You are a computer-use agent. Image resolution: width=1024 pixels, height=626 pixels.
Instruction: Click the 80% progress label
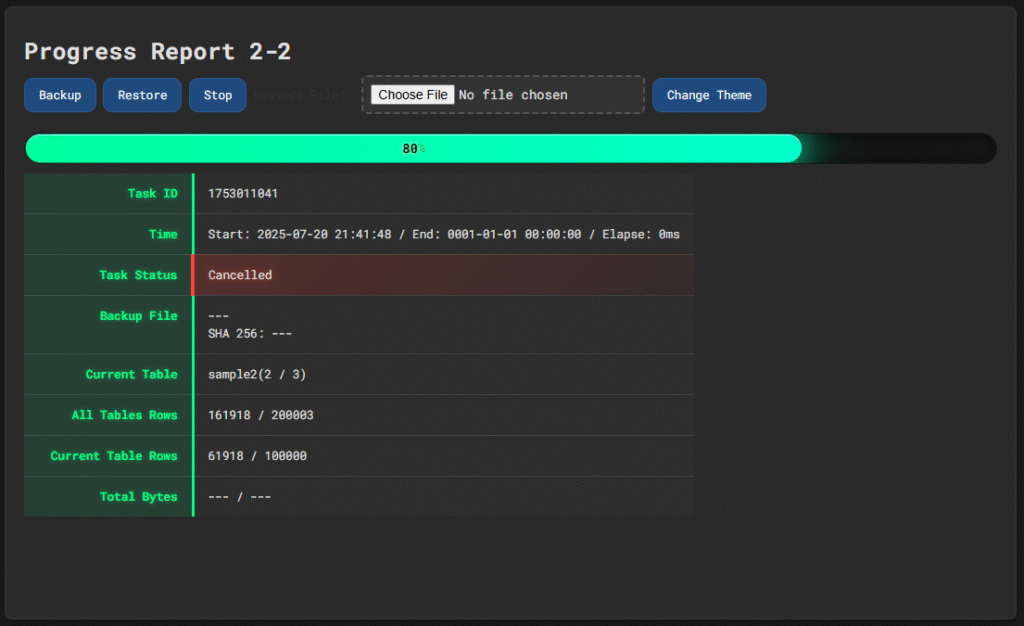412,149
